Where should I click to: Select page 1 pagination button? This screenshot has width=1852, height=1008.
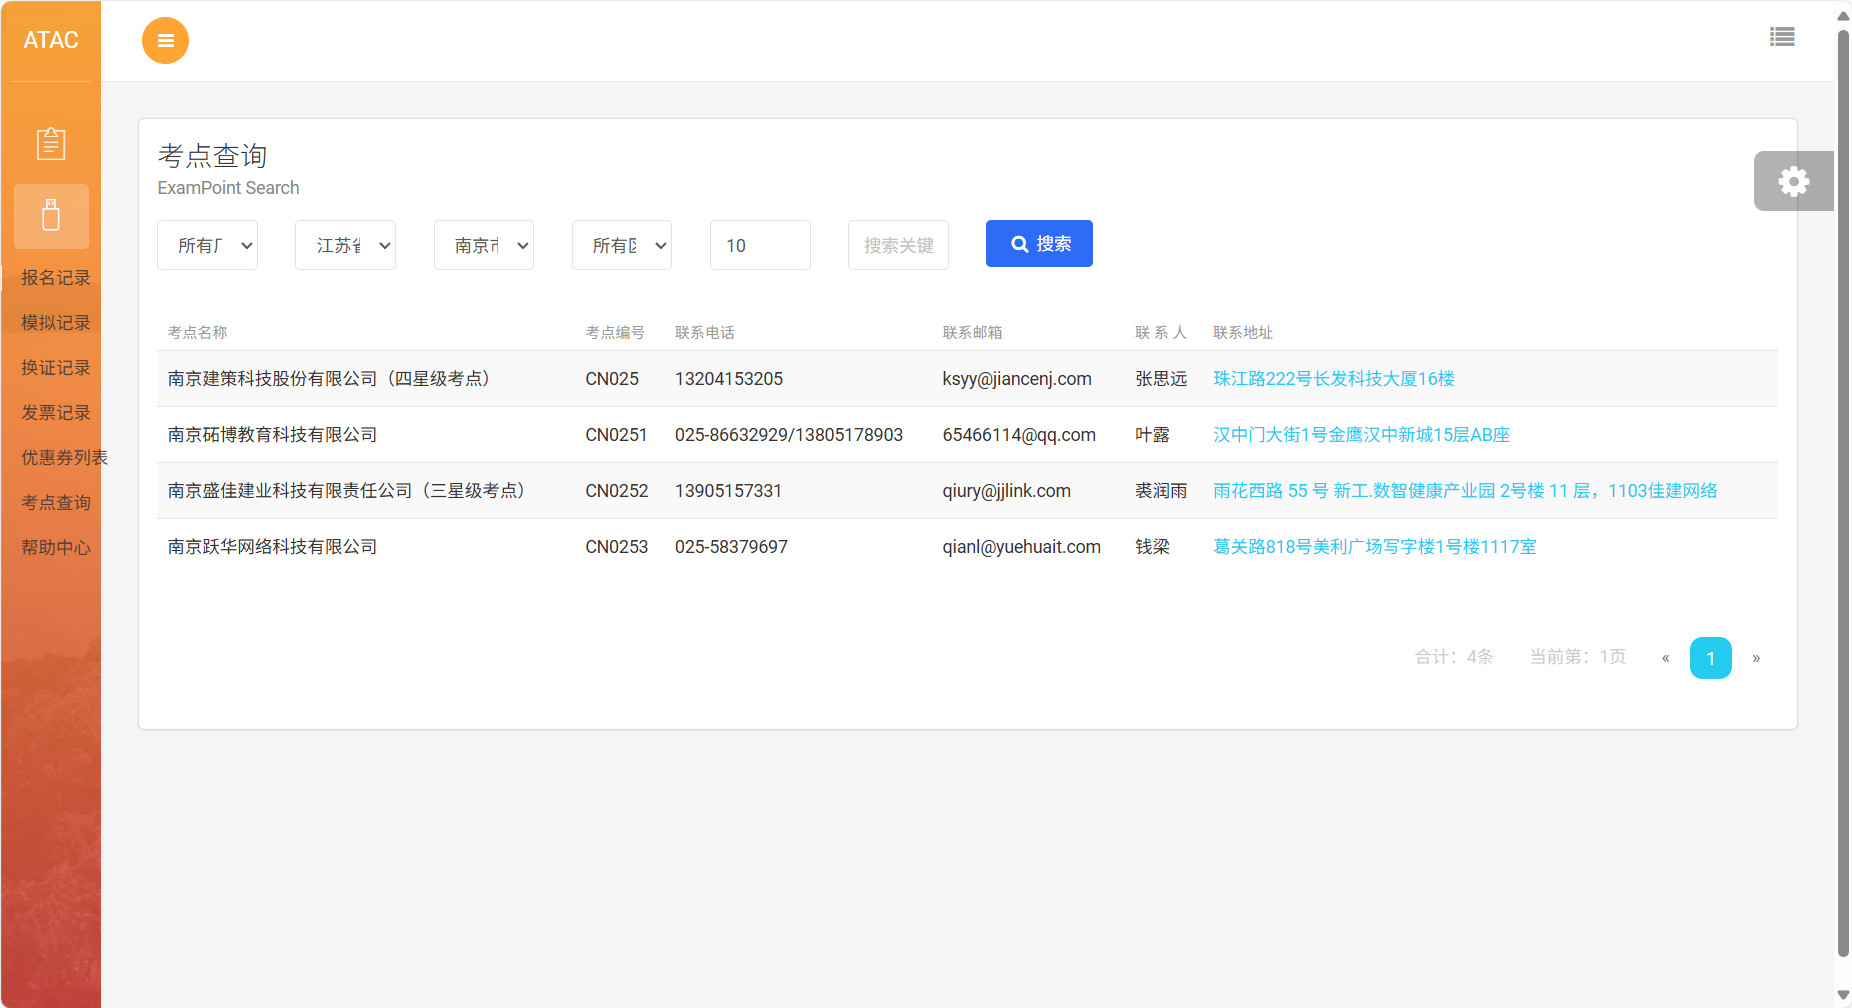pyautogui.click(x=1710, y=658)
